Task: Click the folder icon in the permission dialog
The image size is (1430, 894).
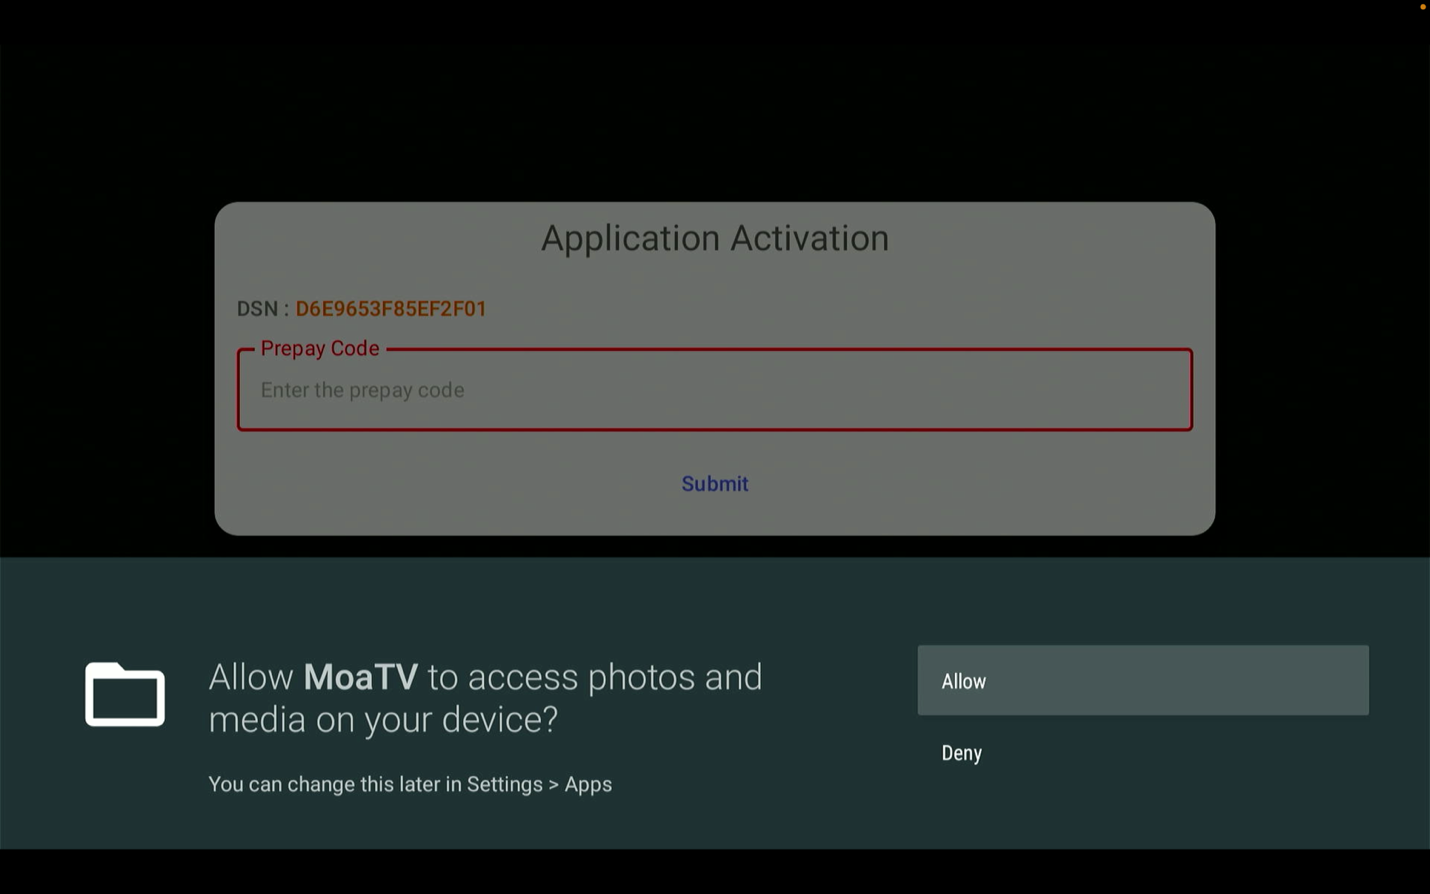Action: 125,694
